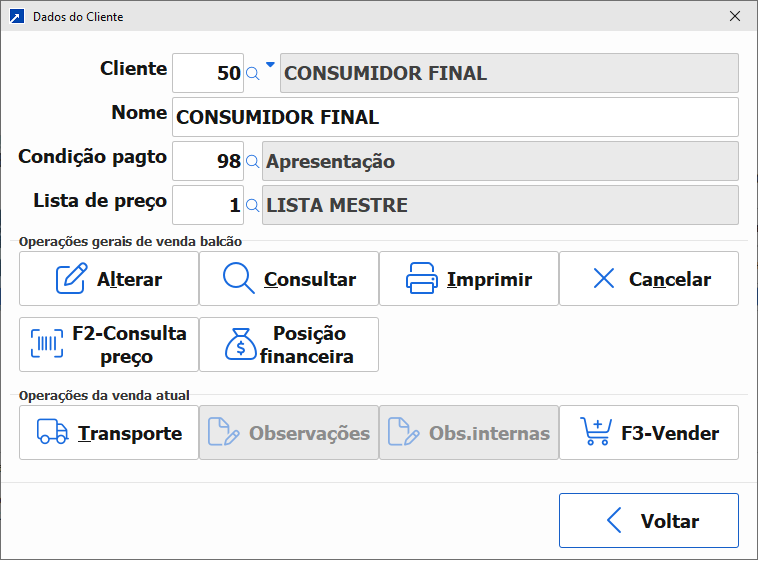Click the truck icon on Transporte

tap(52, 433)
